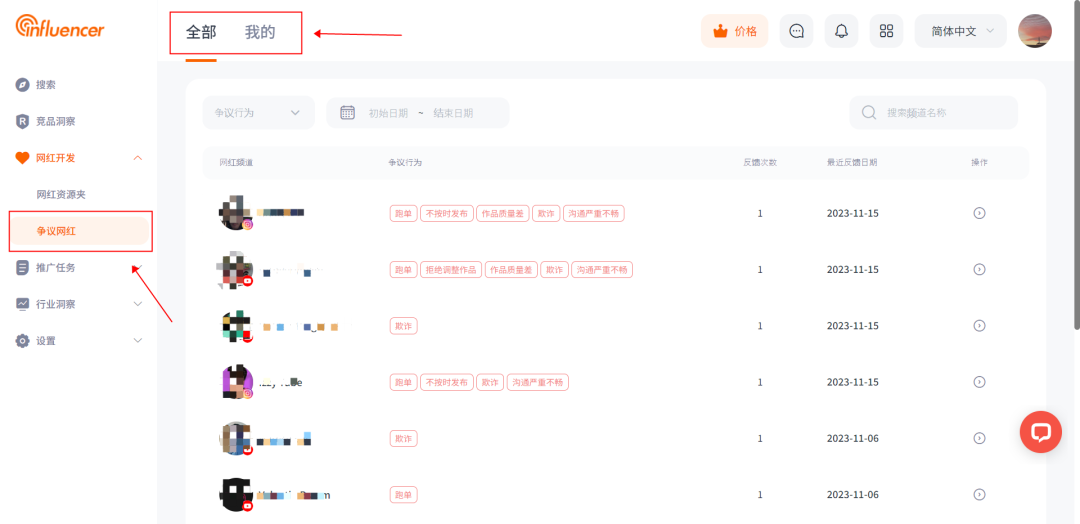Click 沟通严重不畅 tag in fourth row

click(537, 382)
